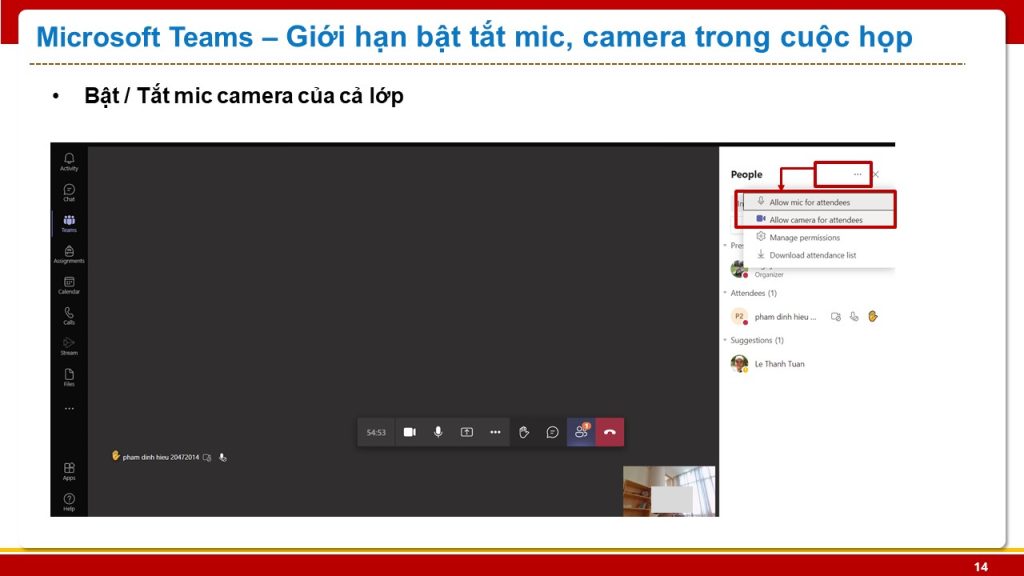Select Teams icon in sidebar
The height and width of the screenshot is (576, 1024).
(x=69, y=223)
